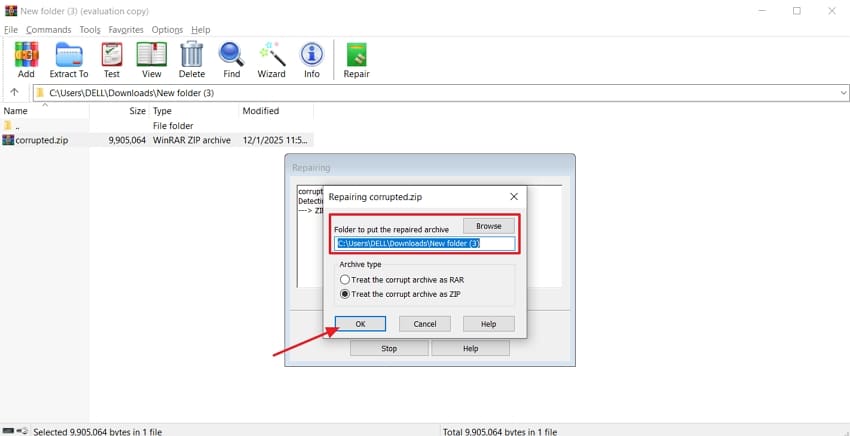This screenshot has height=436, width=850.
Task: Open the Favorites menu
Action: 126,29
